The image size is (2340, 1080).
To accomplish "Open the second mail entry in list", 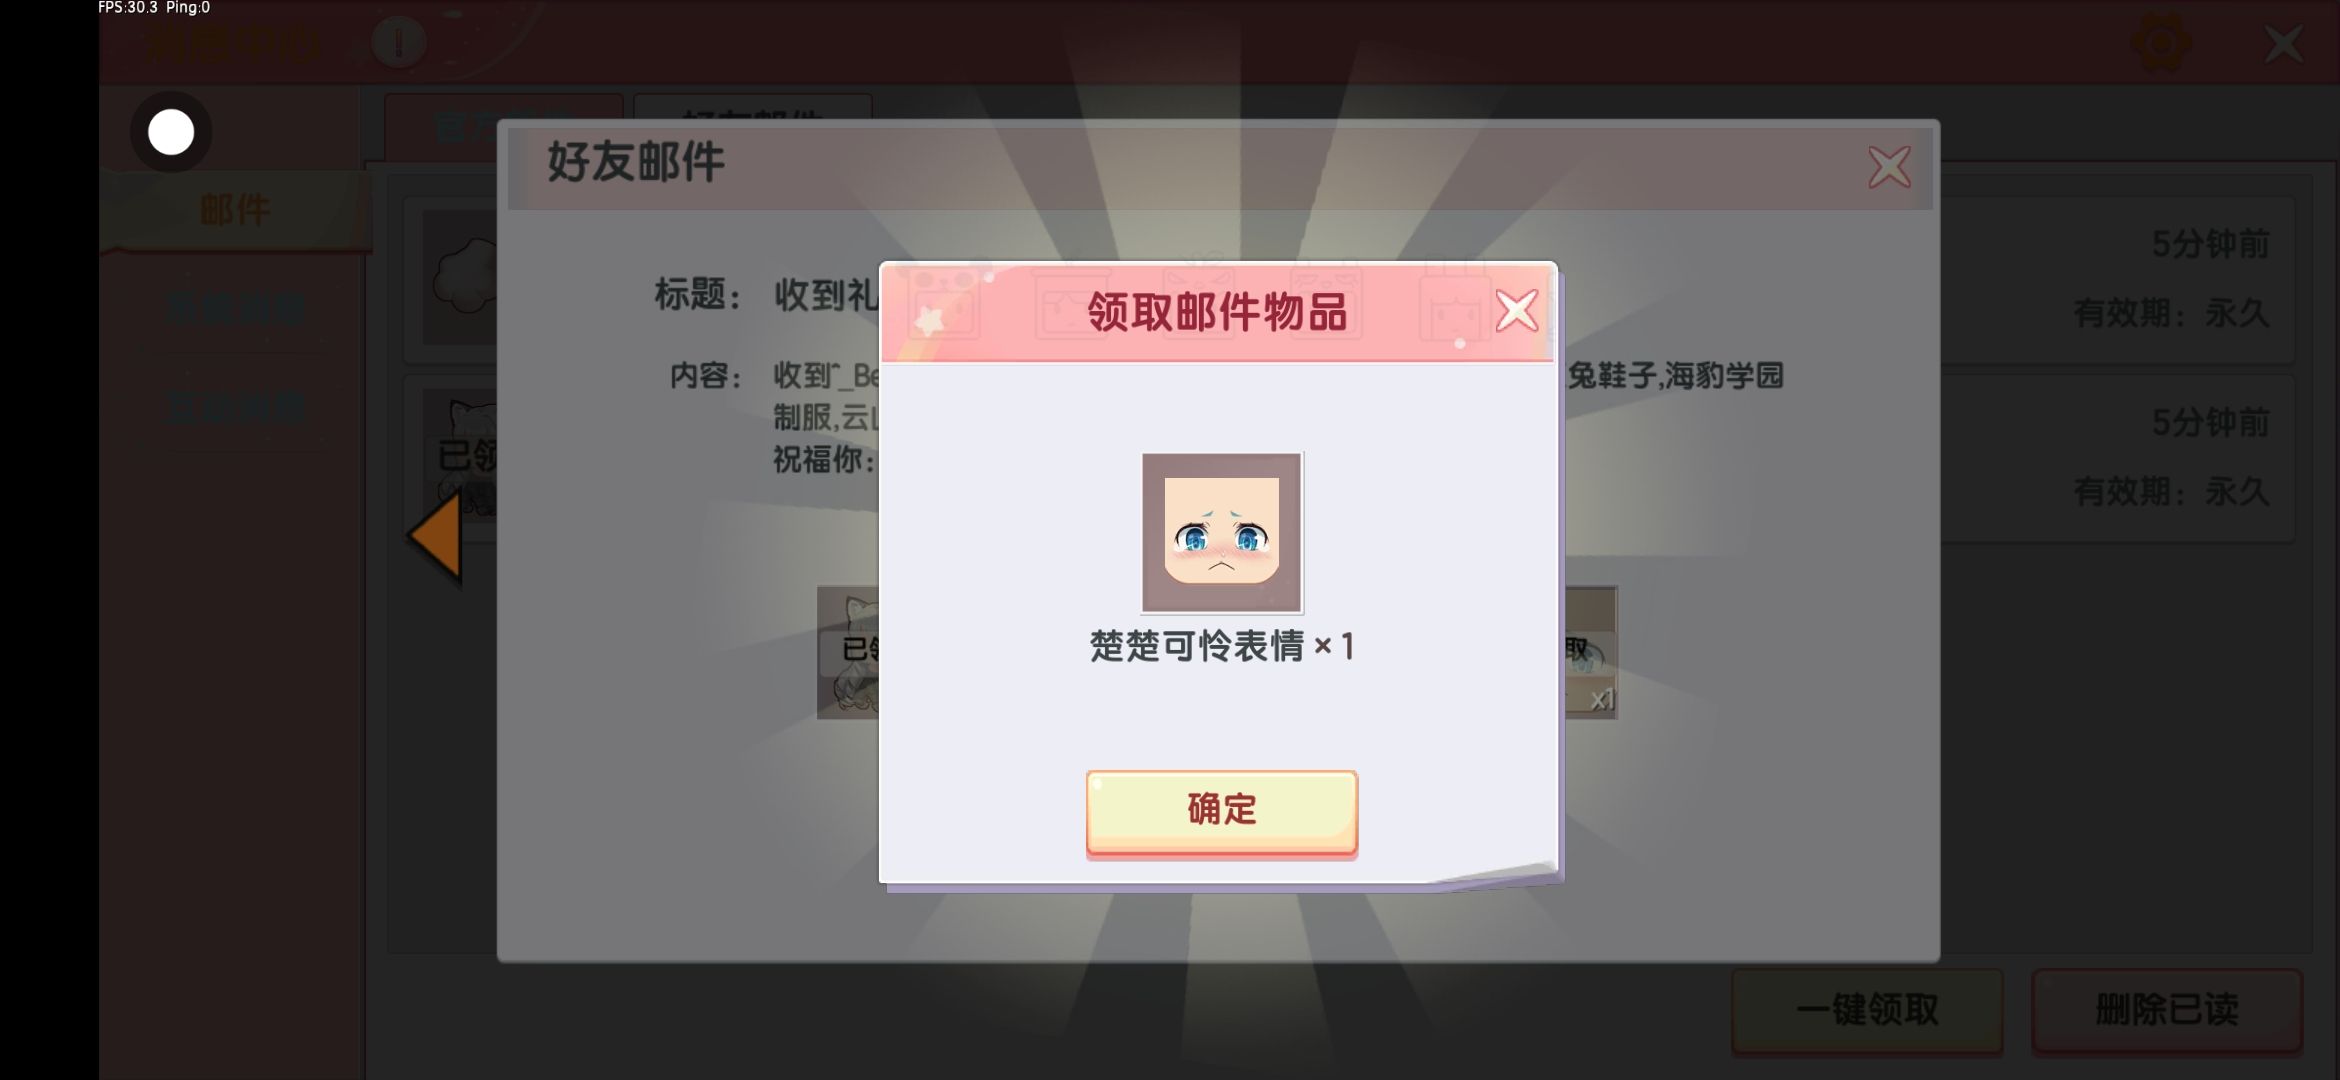I will [2120, 458].
